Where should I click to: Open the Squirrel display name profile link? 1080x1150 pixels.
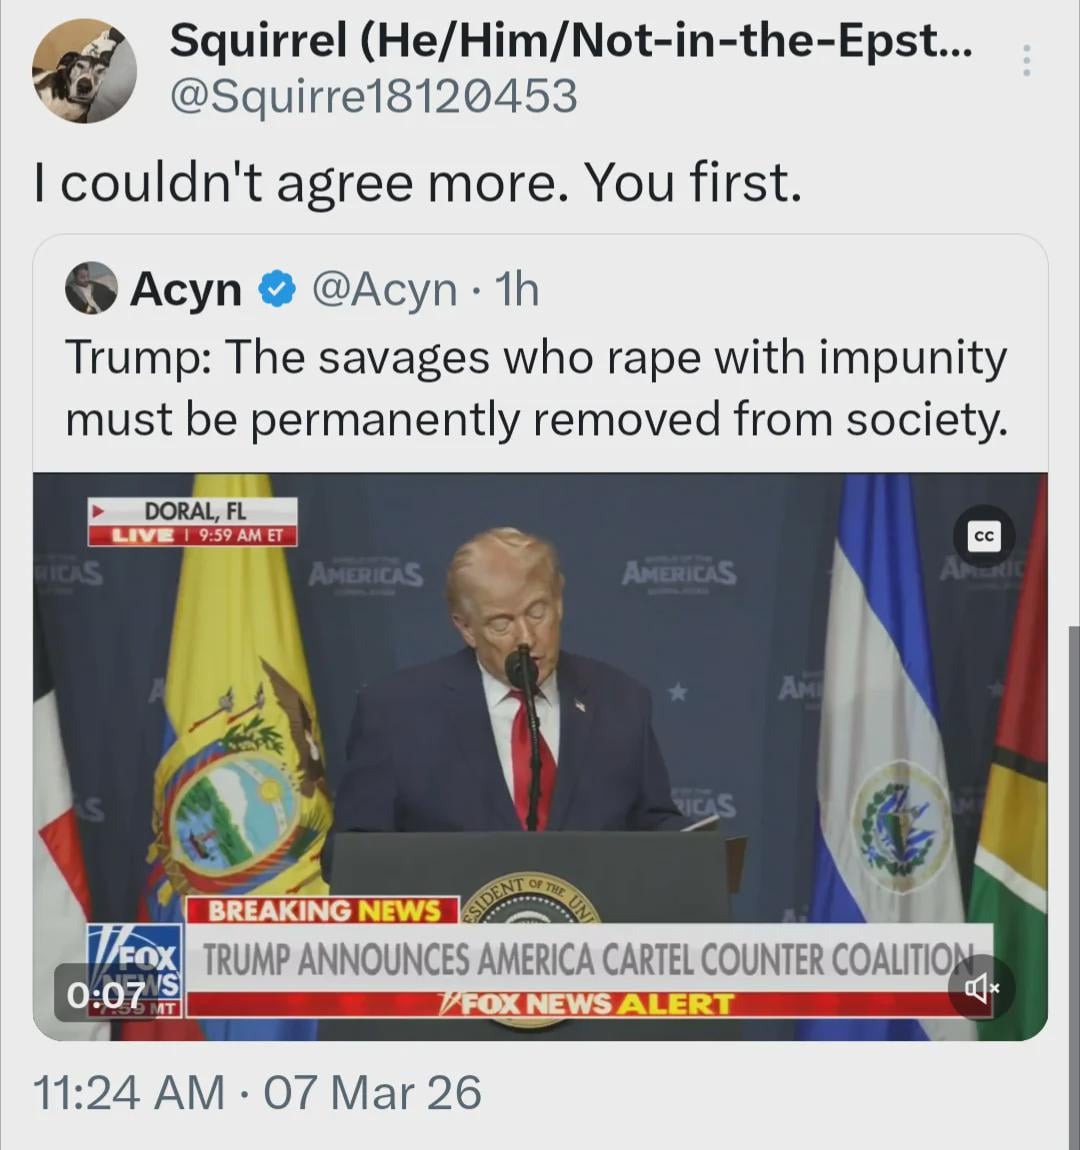(x=569, y=41)
